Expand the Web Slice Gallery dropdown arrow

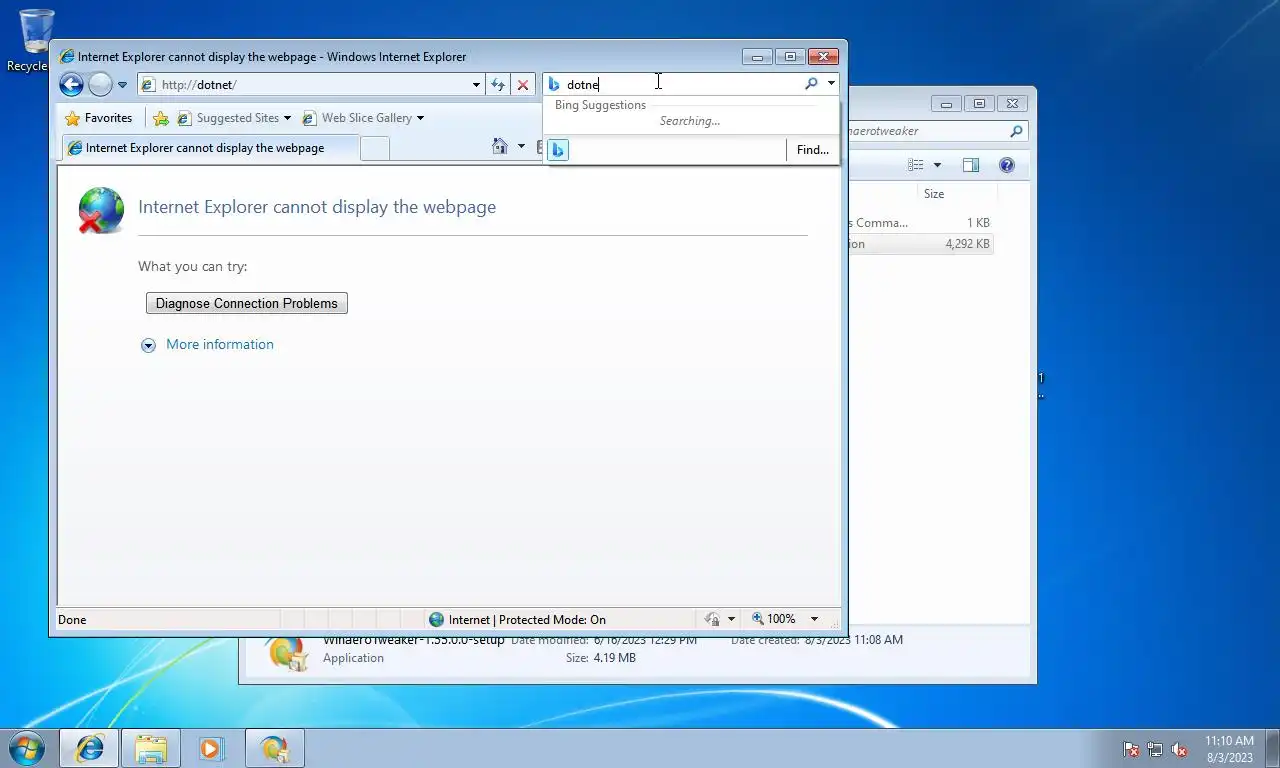tap(420, 118)
